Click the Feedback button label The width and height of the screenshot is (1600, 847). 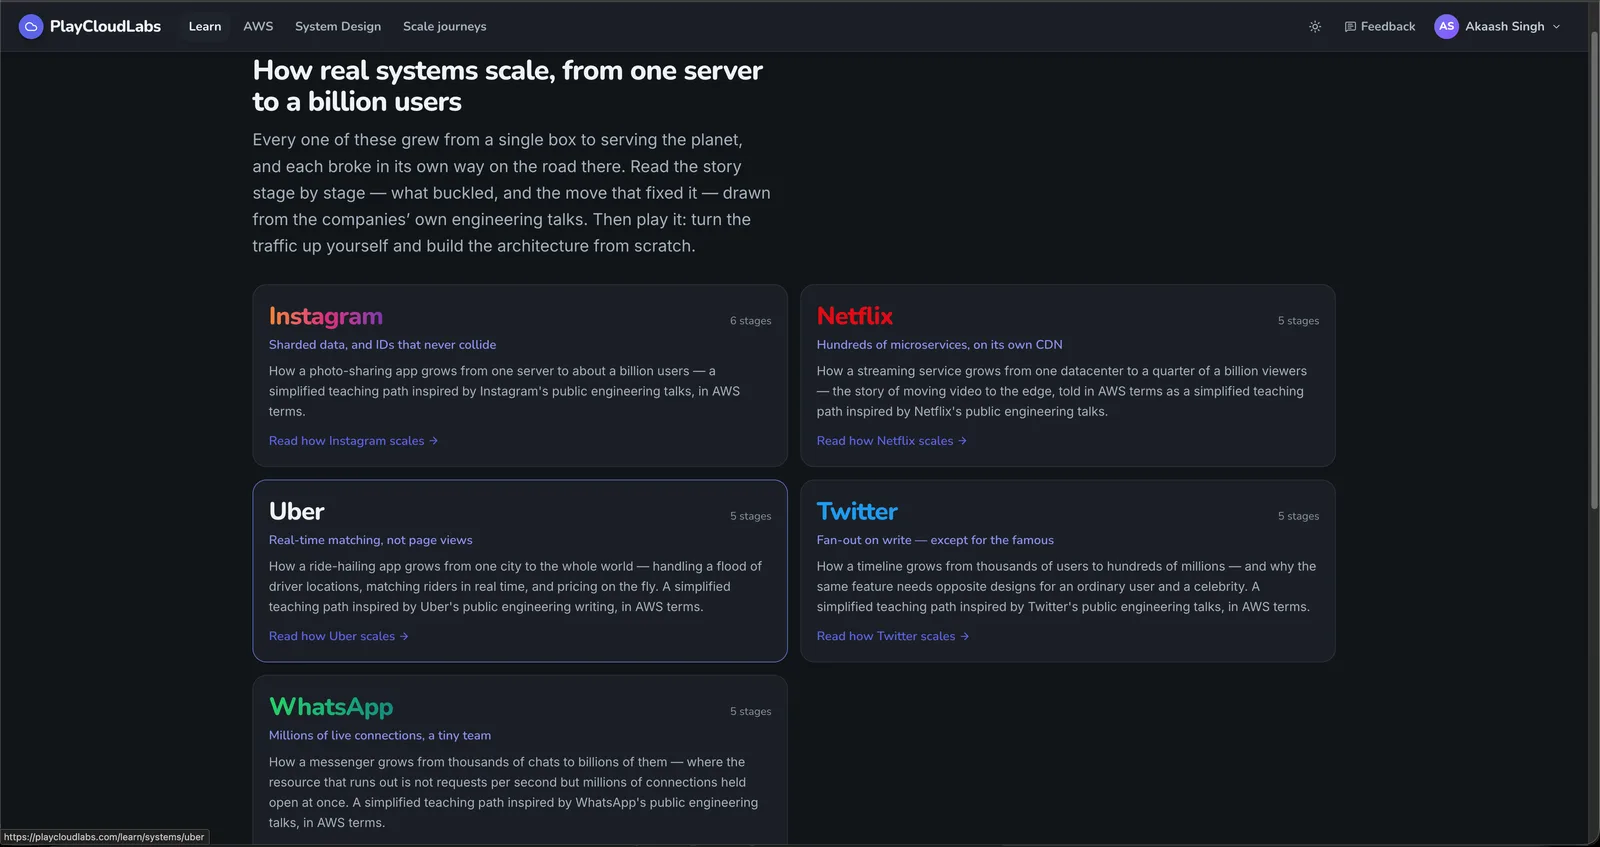[1388, 27]
